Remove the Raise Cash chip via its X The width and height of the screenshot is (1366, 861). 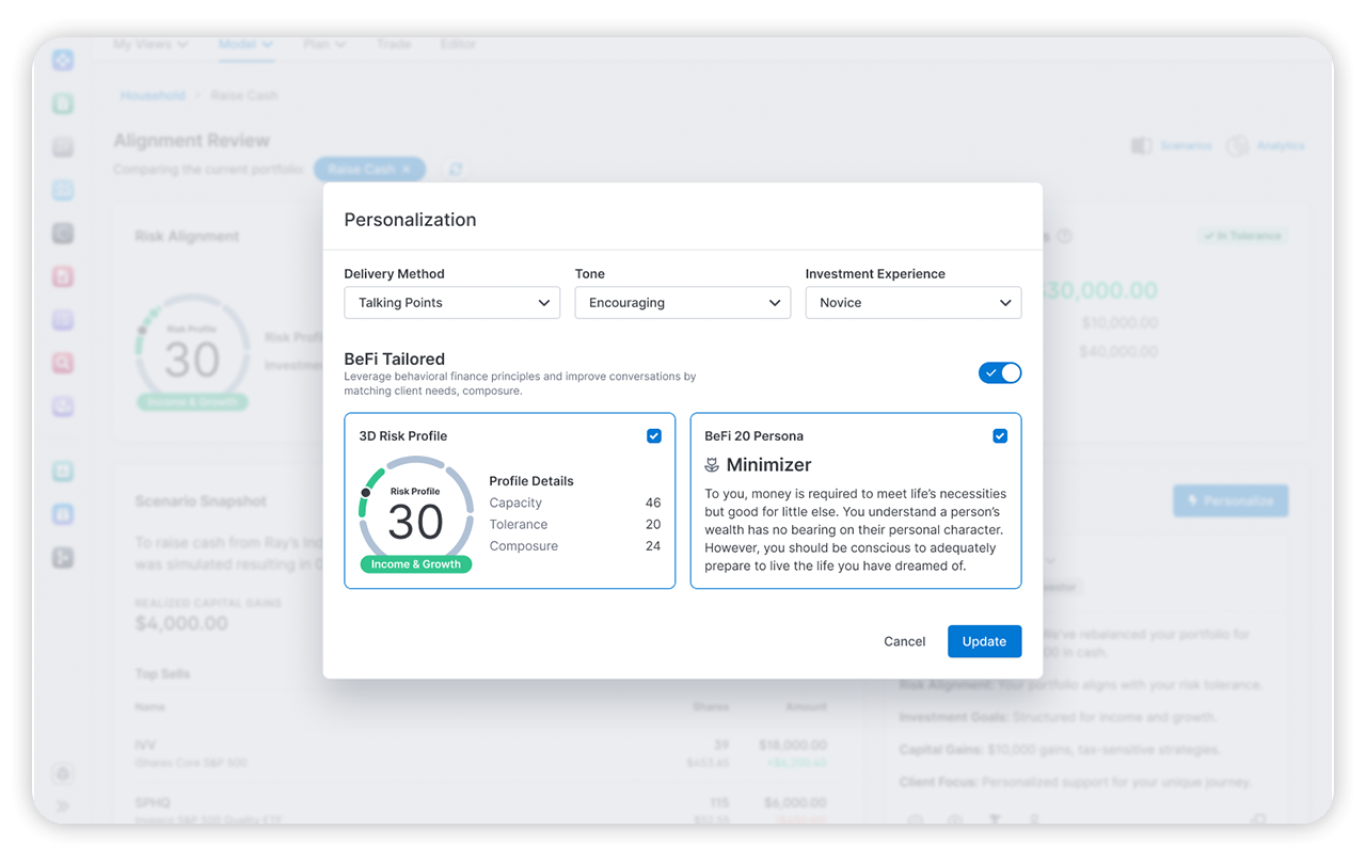[406, 169]
